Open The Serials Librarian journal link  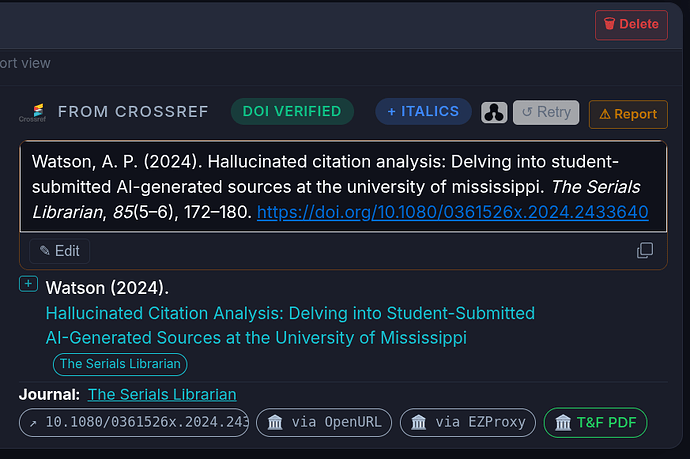pyautogui.click(x=162, y=394)
